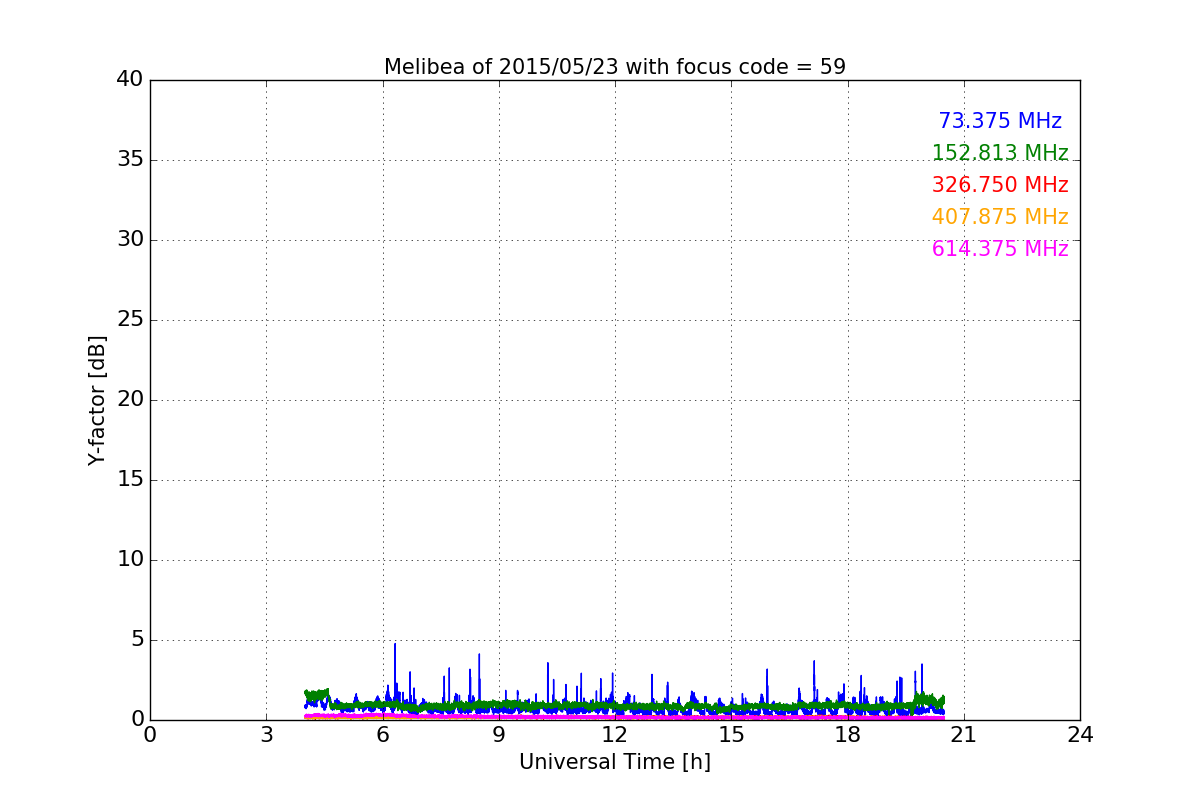Click the Universal Time [h] axis label

[x=615, y=762]
